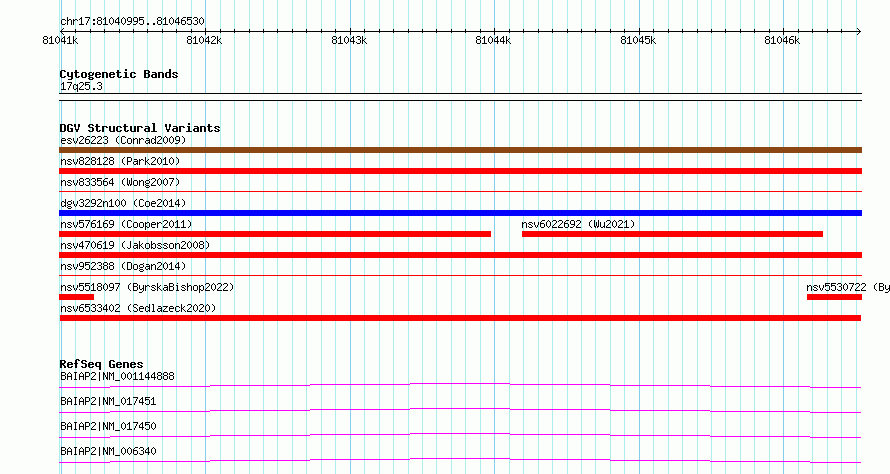Open the nsv833564 (Wong2007) variant label
This screenshot has height=474, width=890.
tap(120, 182)
